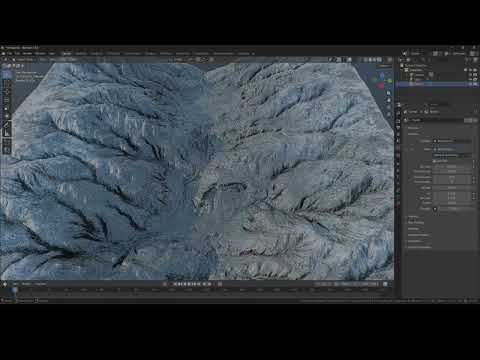Click the viewport zoom navigation icon
480x360 pixels.
[389, 93]
